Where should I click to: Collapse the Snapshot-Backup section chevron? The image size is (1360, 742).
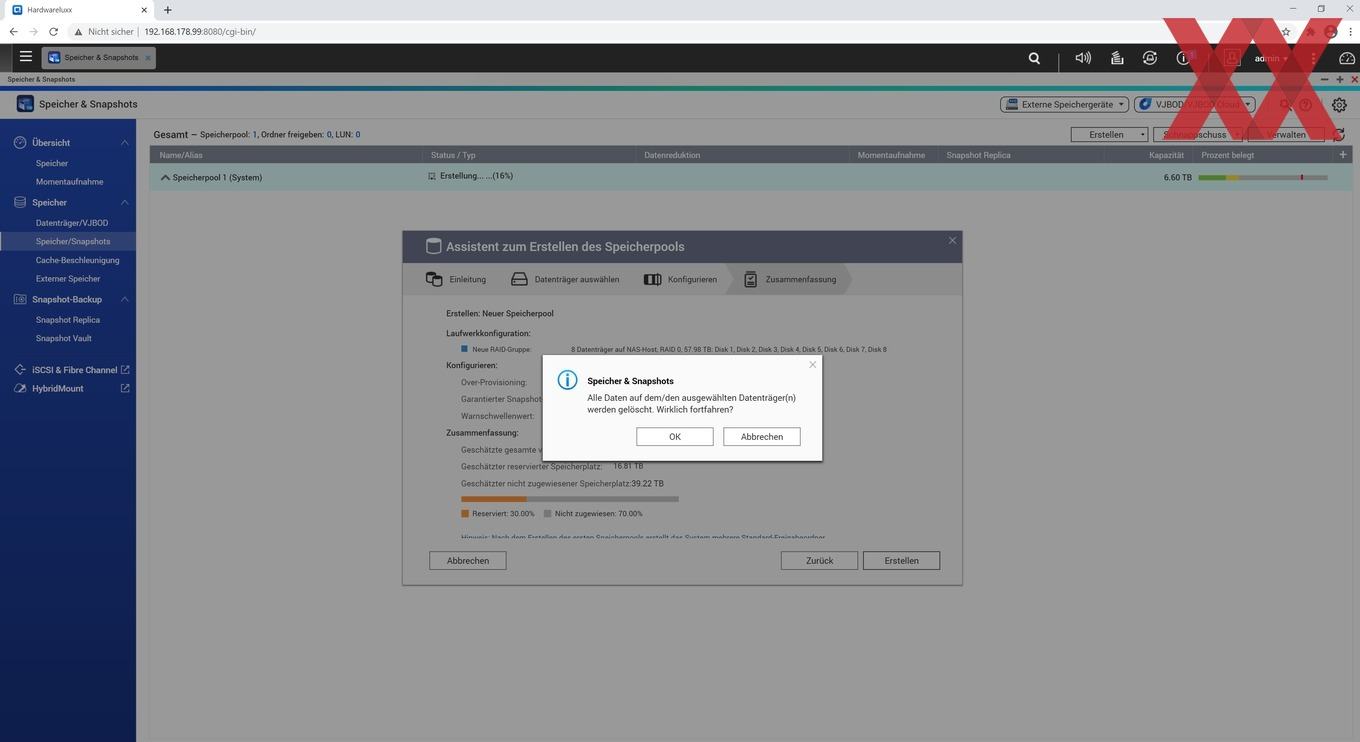click(124, 299)
